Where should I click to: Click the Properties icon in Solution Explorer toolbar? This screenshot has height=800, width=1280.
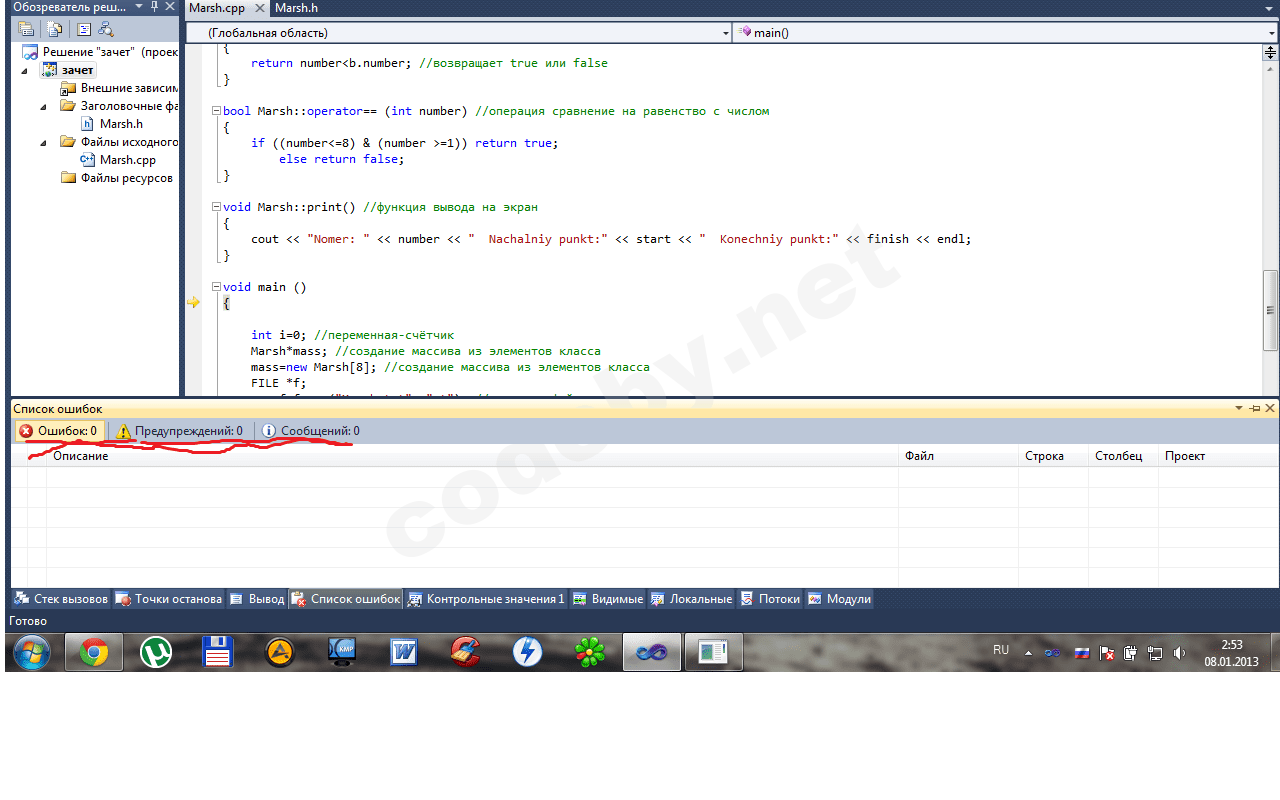26,29
